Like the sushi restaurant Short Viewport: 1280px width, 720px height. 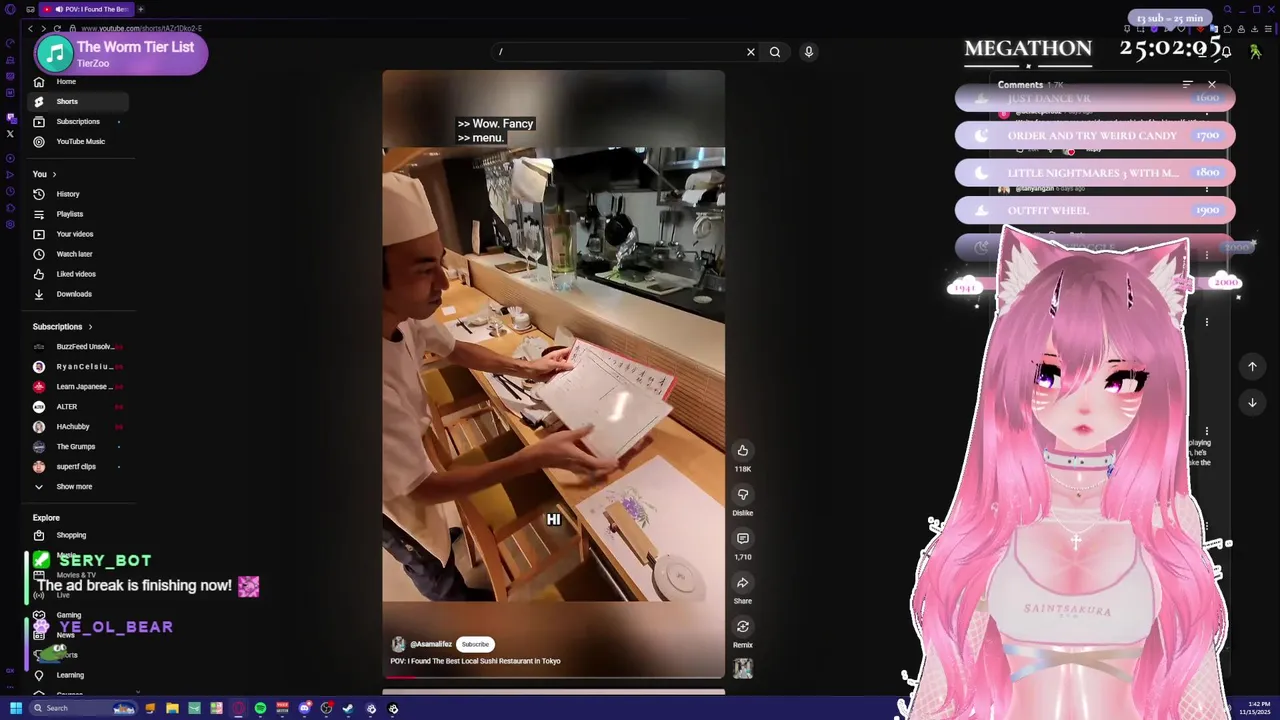point(743,450)
